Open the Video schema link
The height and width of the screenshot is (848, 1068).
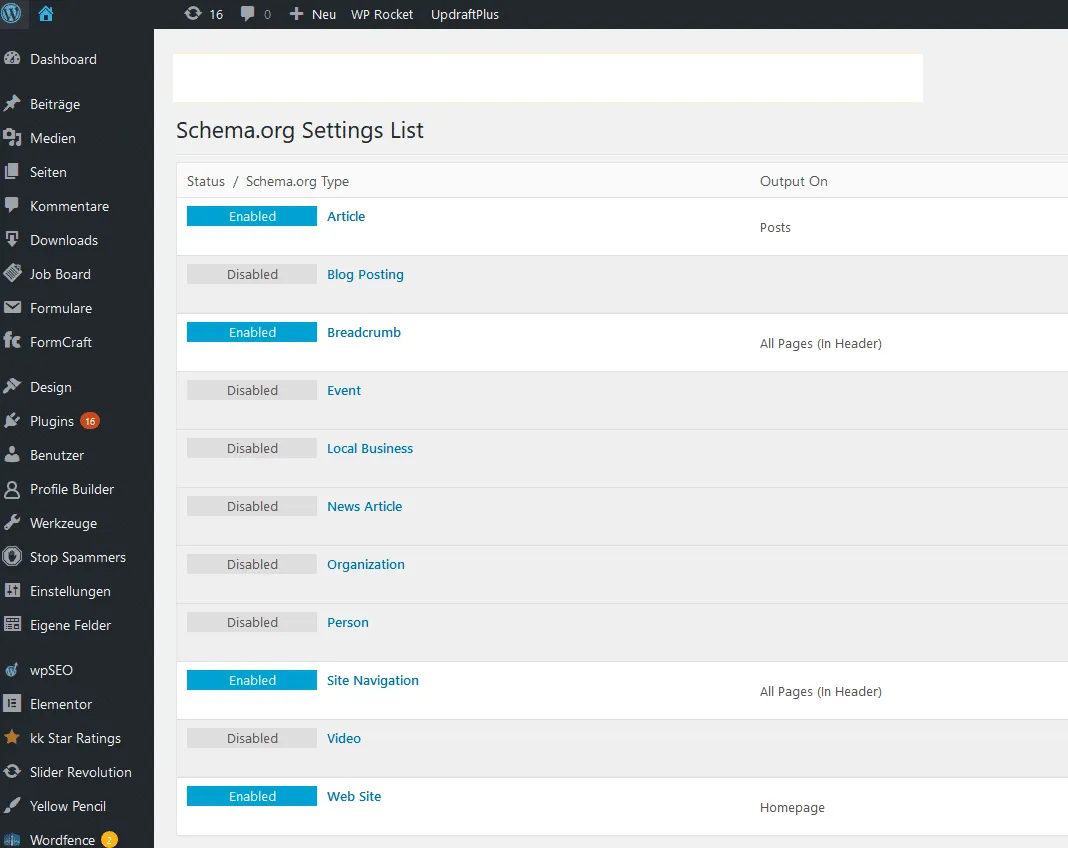point(344,738)
